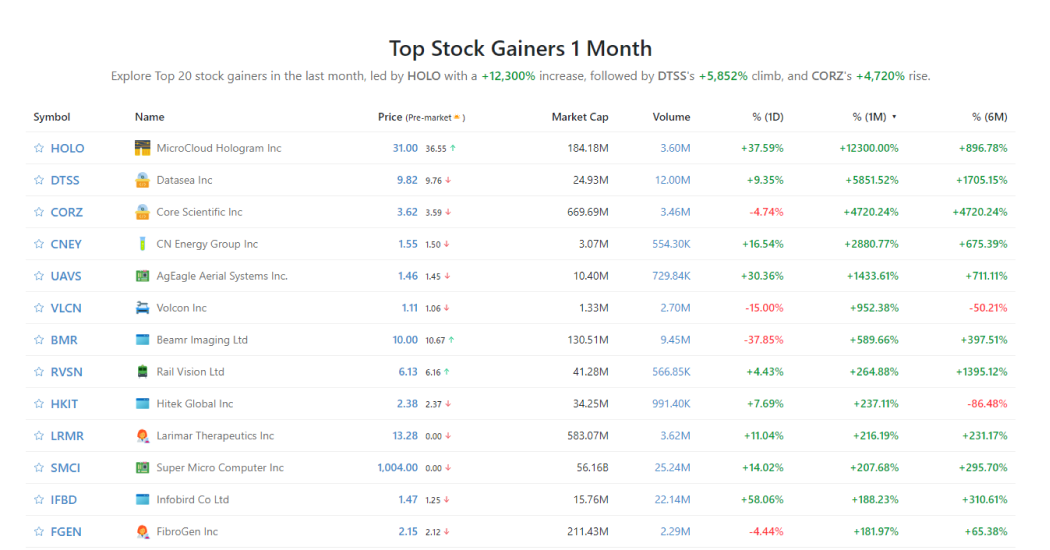Click SMCI price 1,004.00
This screenshot has width=1050, height=550.
click(397, 468)
